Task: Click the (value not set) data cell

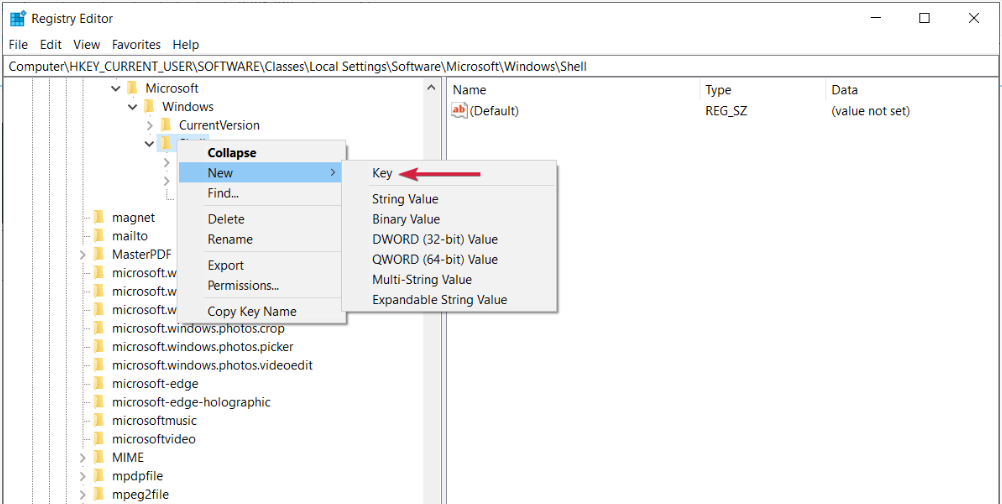Action: point(870,111)
